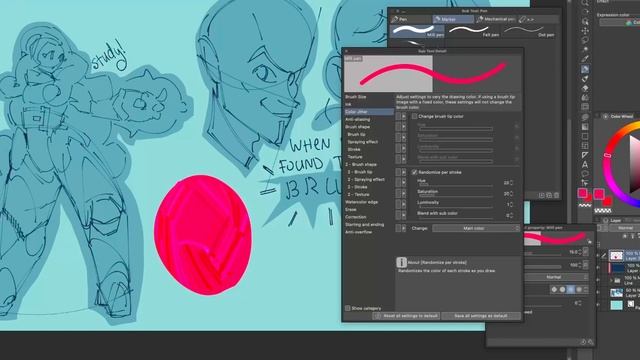Toggle visibility of the 50% layer
This screenshot has width=640, height=360.
tap(598, 292)
